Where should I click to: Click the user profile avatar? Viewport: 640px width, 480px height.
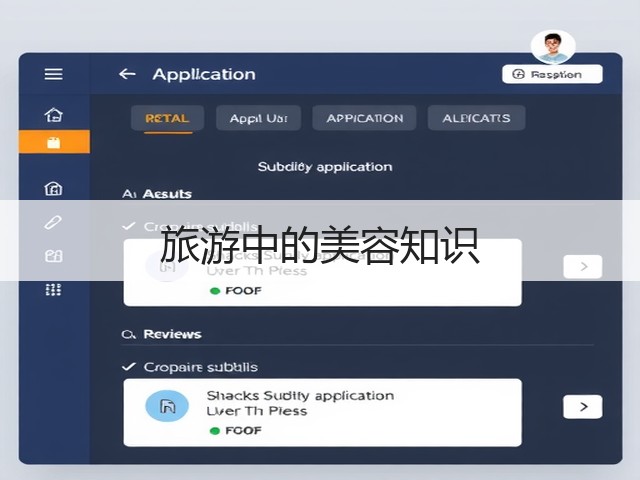coord(553,47)
